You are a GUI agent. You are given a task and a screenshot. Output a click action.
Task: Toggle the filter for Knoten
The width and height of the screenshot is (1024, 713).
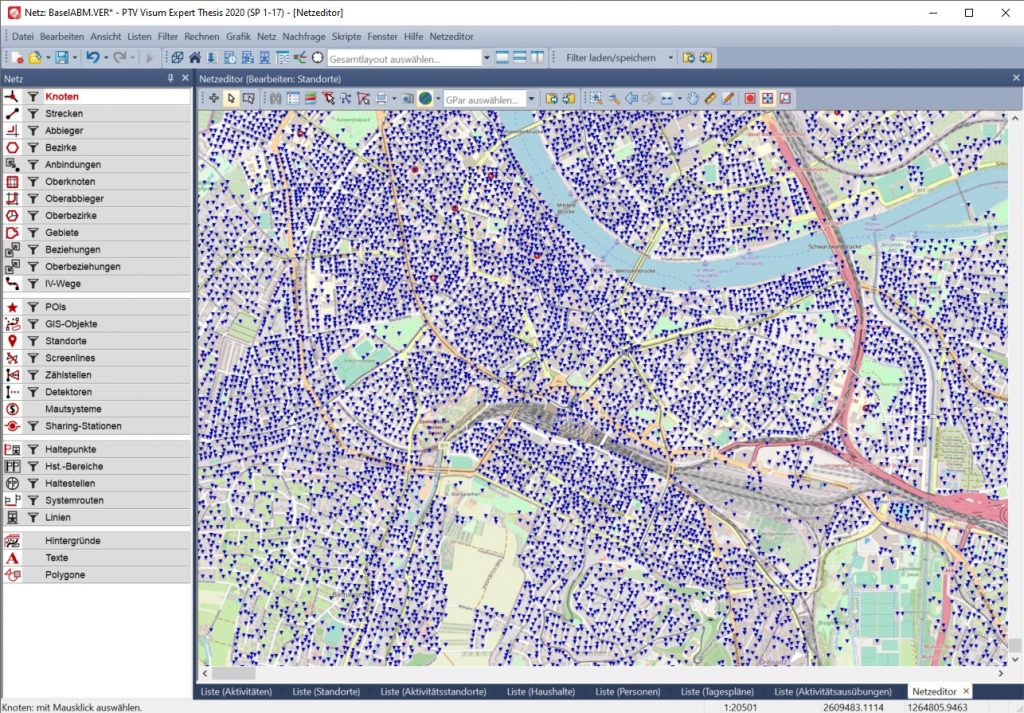click(33, 97)
